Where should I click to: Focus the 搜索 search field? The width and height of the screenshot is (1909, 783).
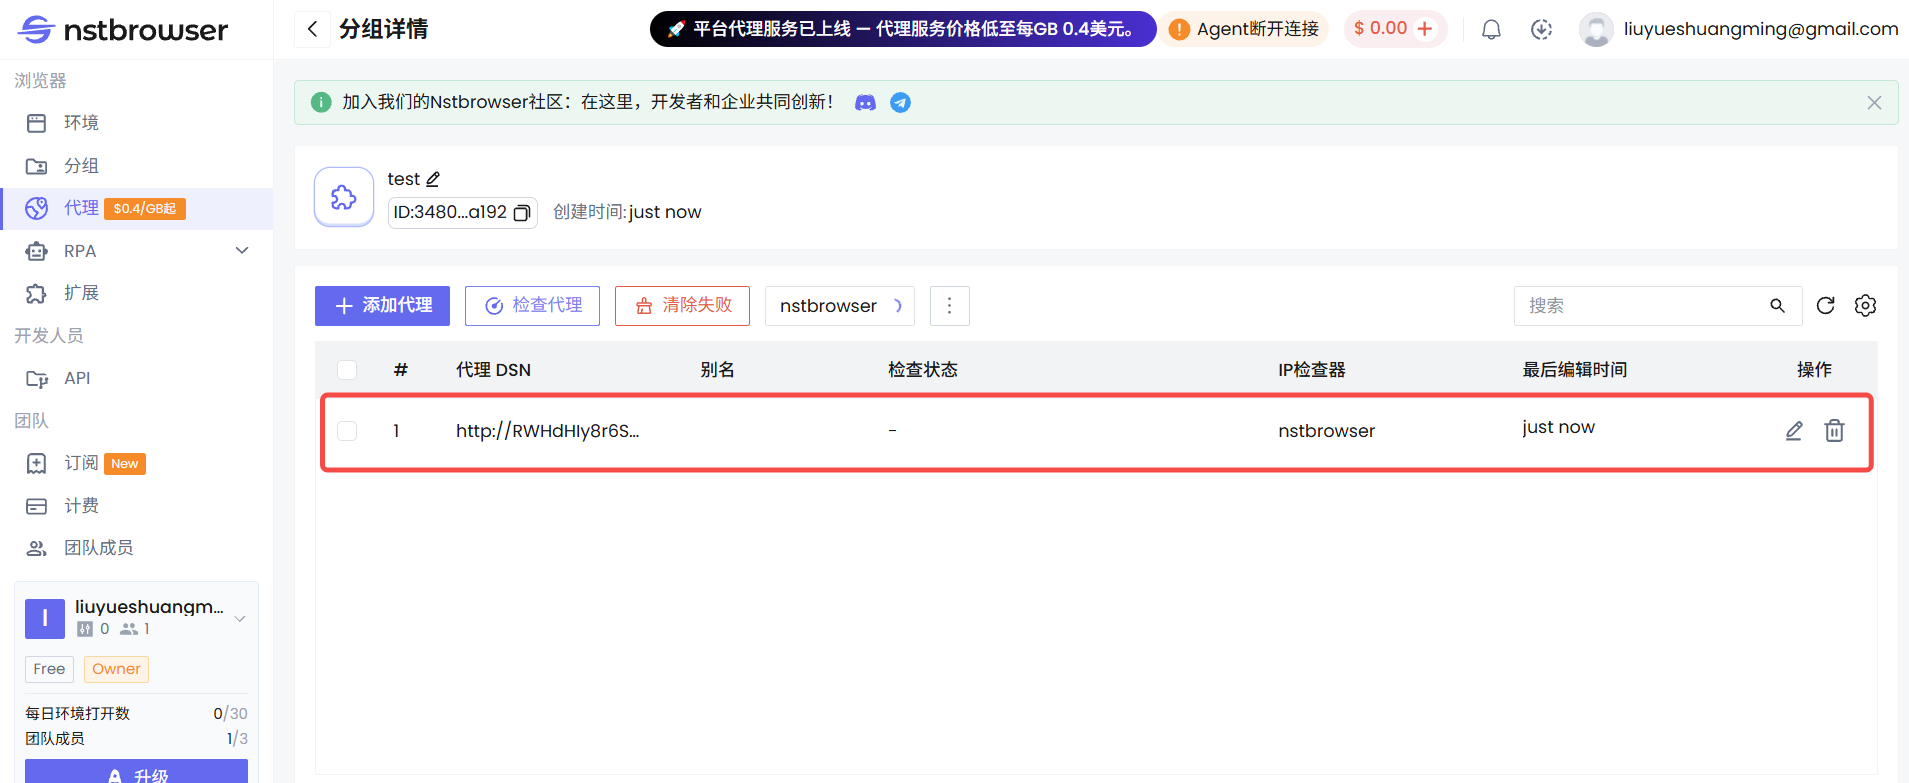click(x=1644, y=306)
